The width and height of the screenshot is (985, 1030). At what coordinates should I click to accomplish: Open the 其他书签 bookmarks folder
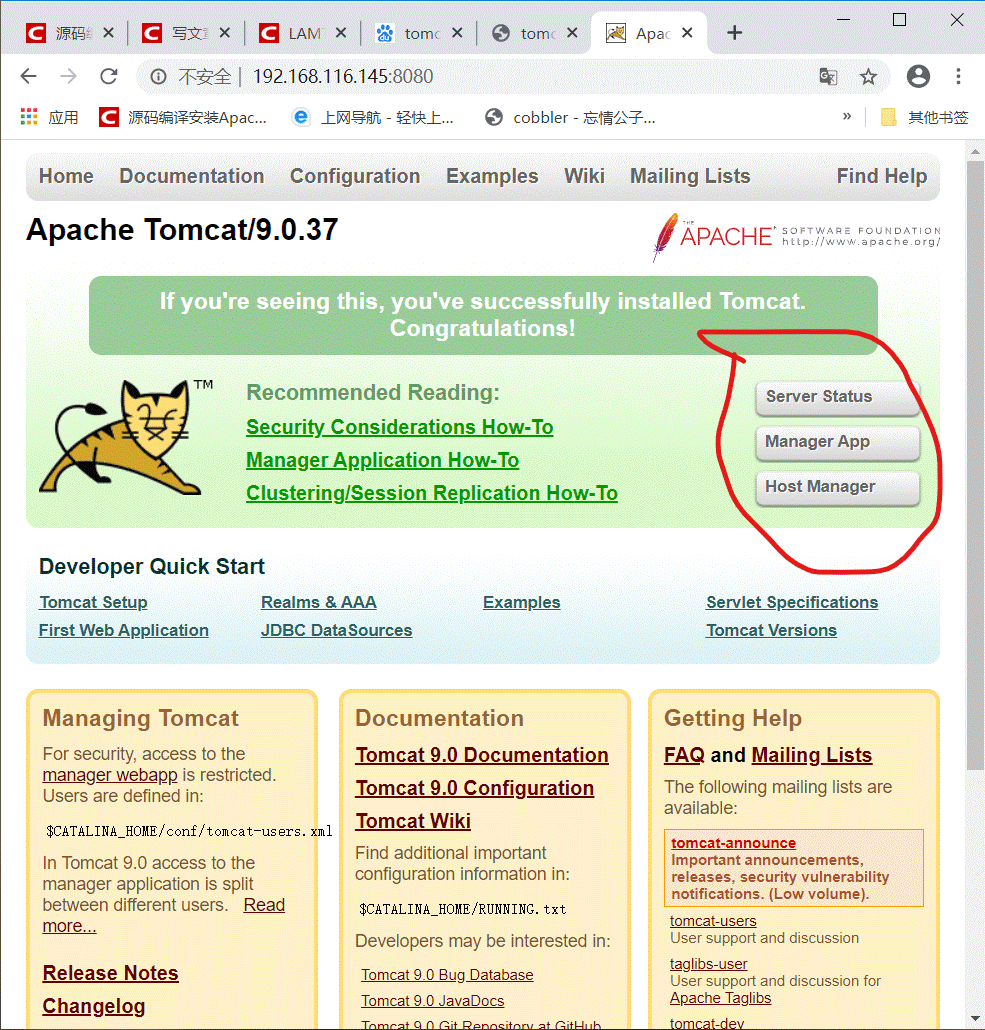click(x=925, y=118)
